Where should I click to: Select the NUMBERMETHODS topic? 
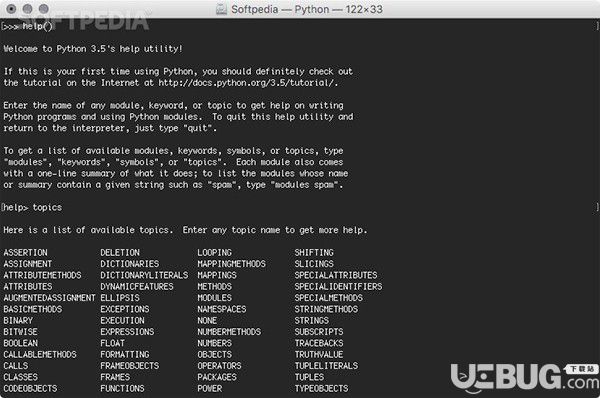pyautogui.click(x=229, y=332)
